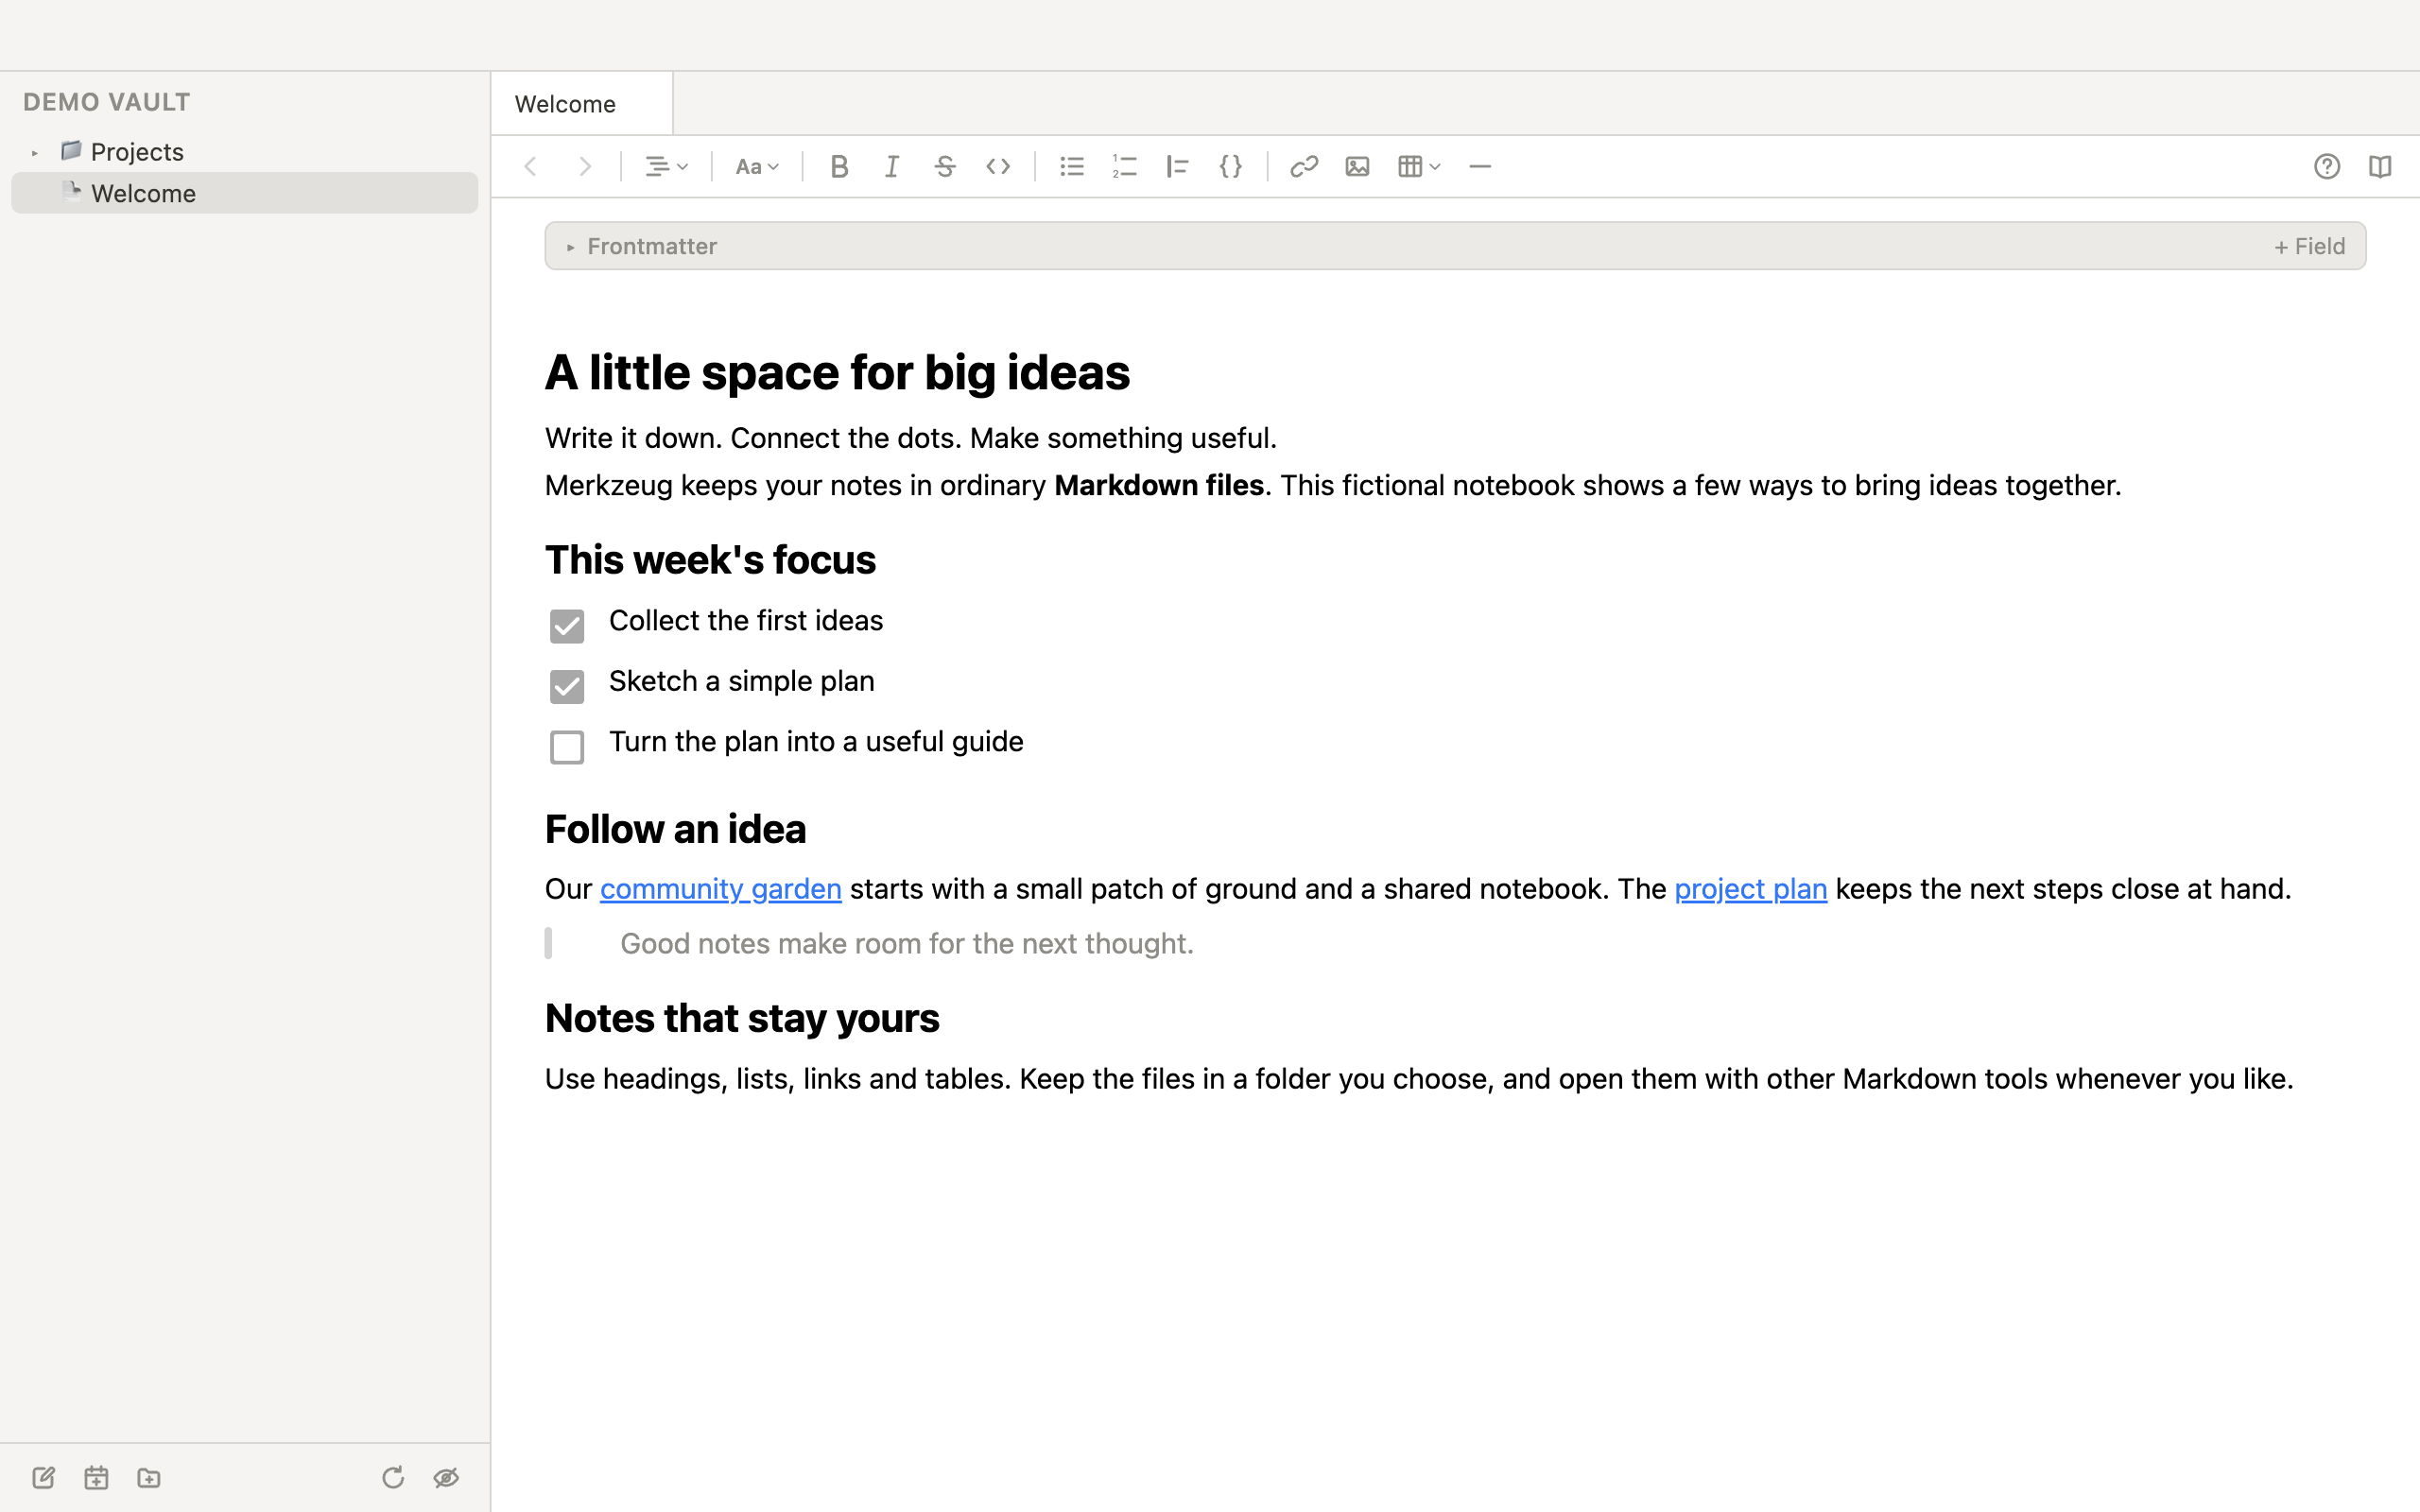The image size is (2420, 1512).
Task: Toggle the reading view book icon
Action: pos(2380,166)
